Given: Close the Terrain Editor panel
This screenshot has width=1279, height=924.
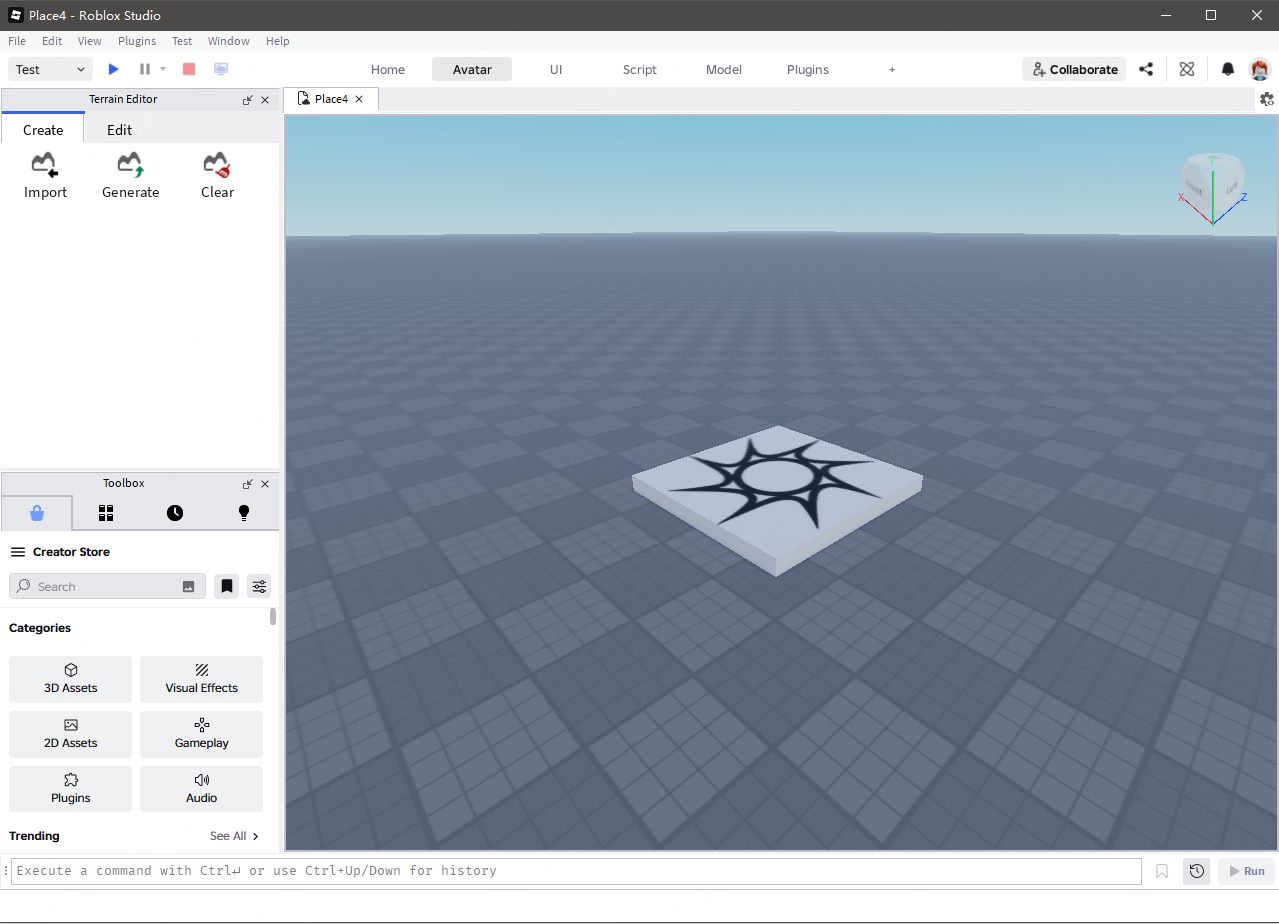Looking at the screenshot, I should click(x=265, y=100).
